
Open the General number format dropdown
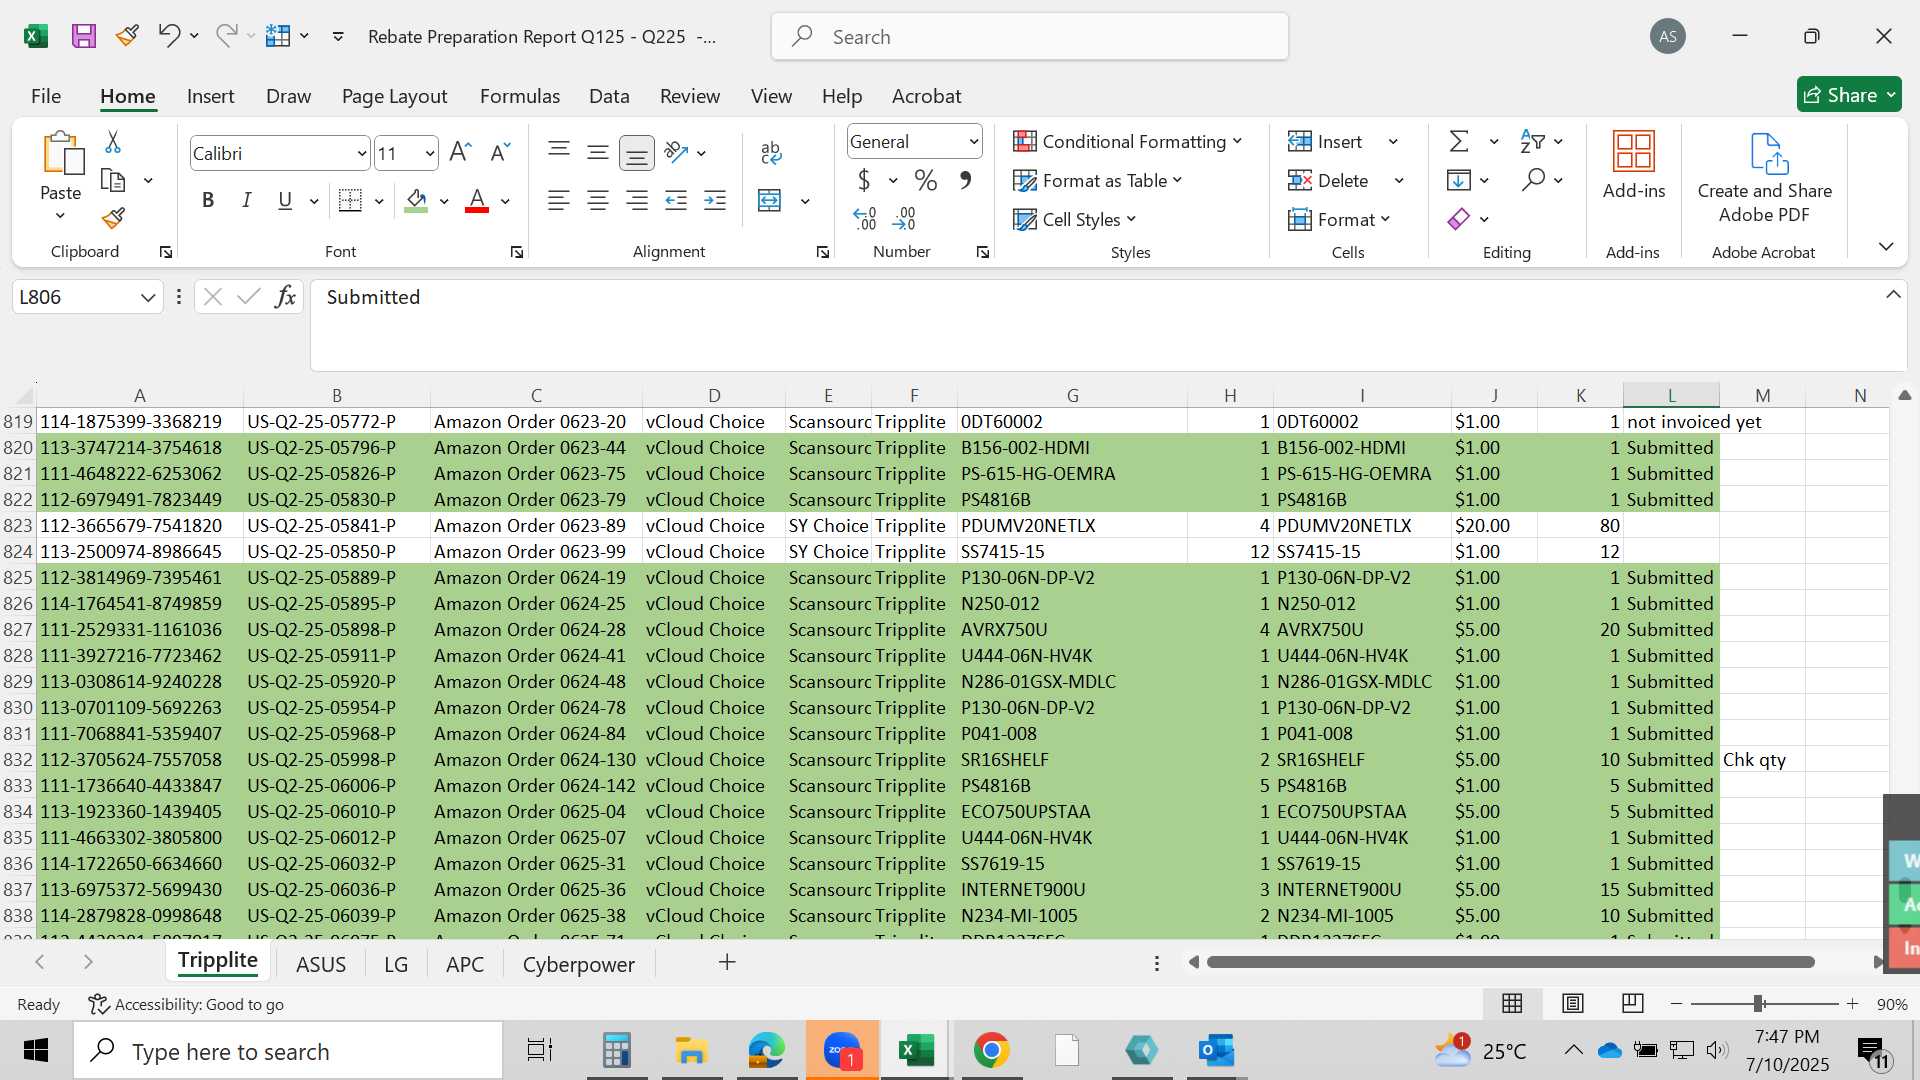(x=973, y=142)
